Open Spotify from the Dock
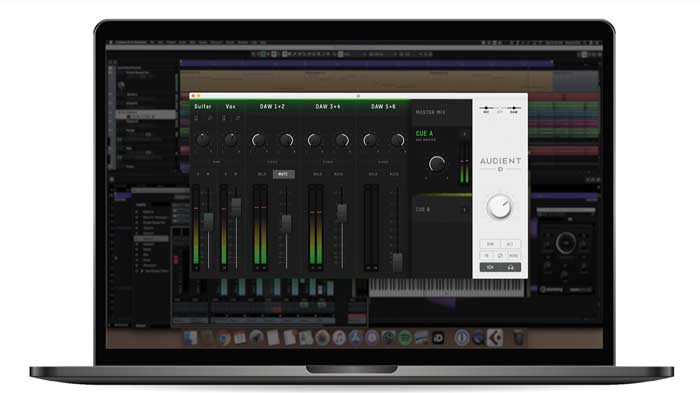Screen dimensions: 700x393 coord(405,338)
